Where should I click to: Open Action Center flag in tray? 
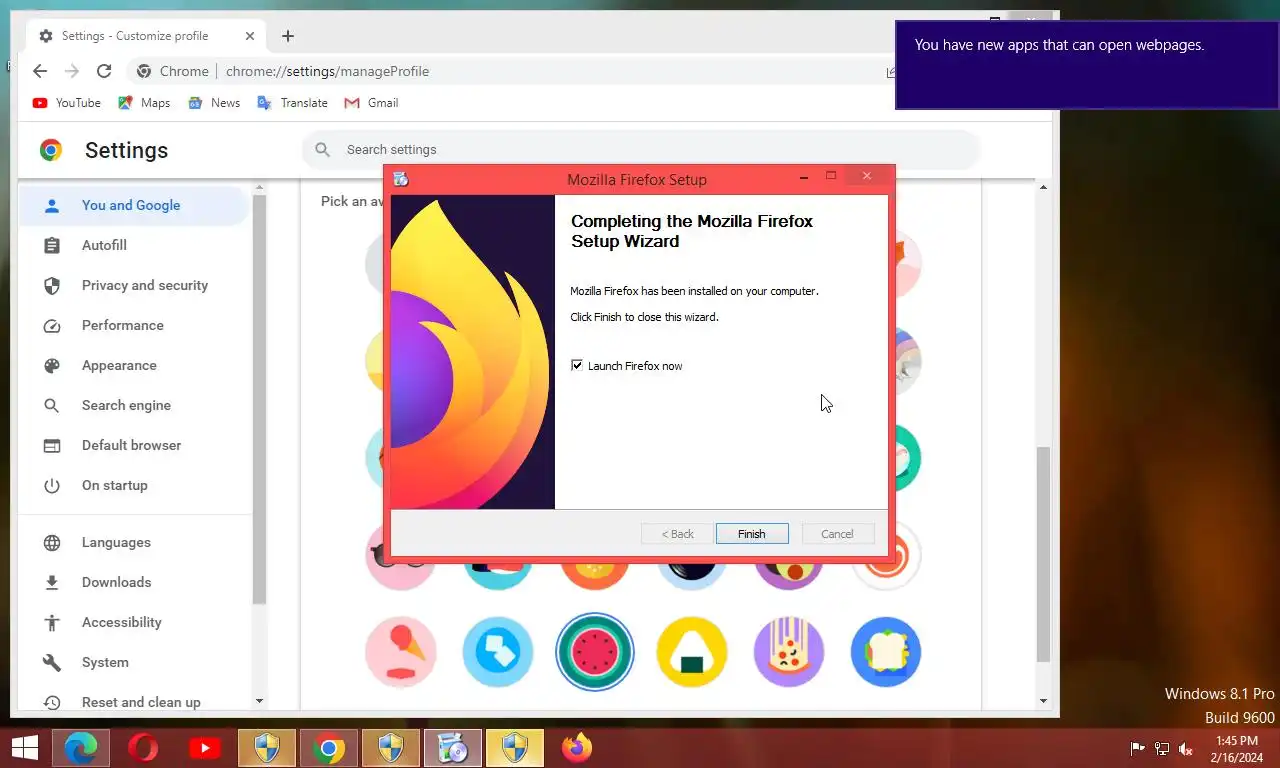click(1137, 749)
